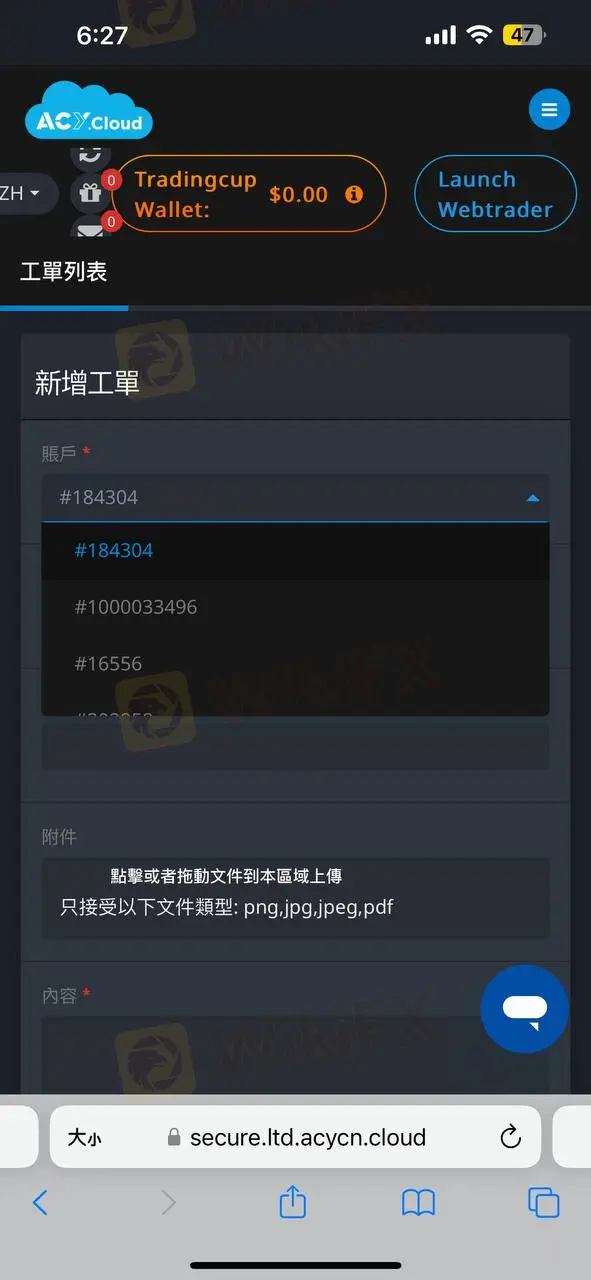Screen dimensions: 591x1280
Task: Open the gift rewards icon
Action: 90,194
